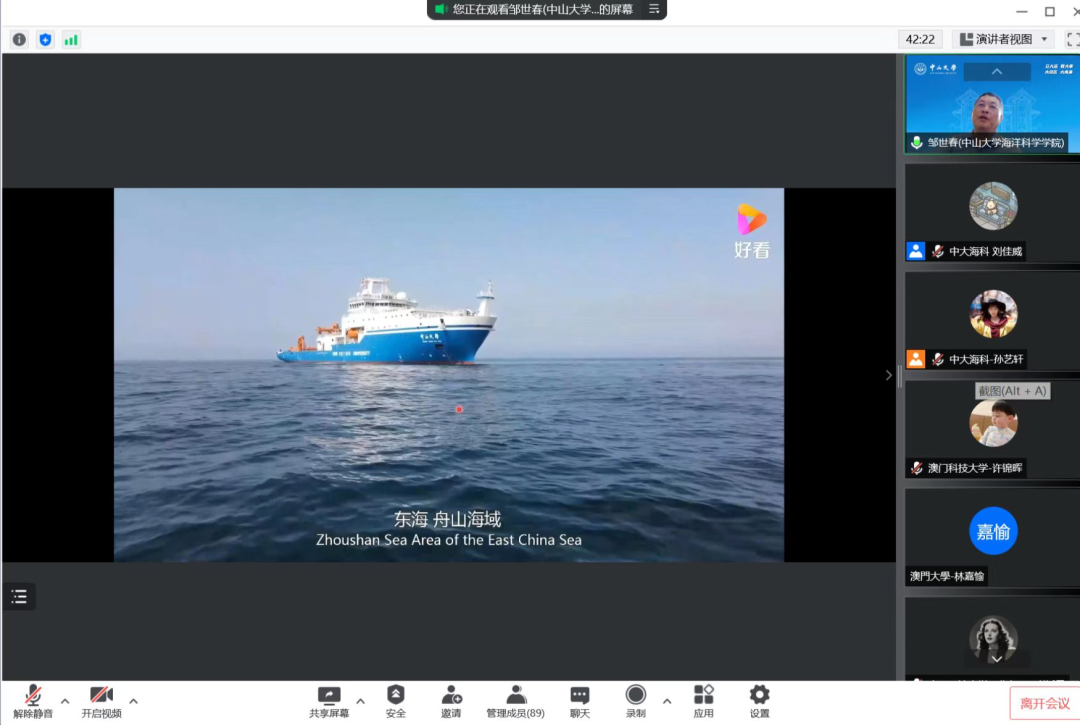
Task: Expand audio options arrow beside 解除静音
Action: coord(65,700)
